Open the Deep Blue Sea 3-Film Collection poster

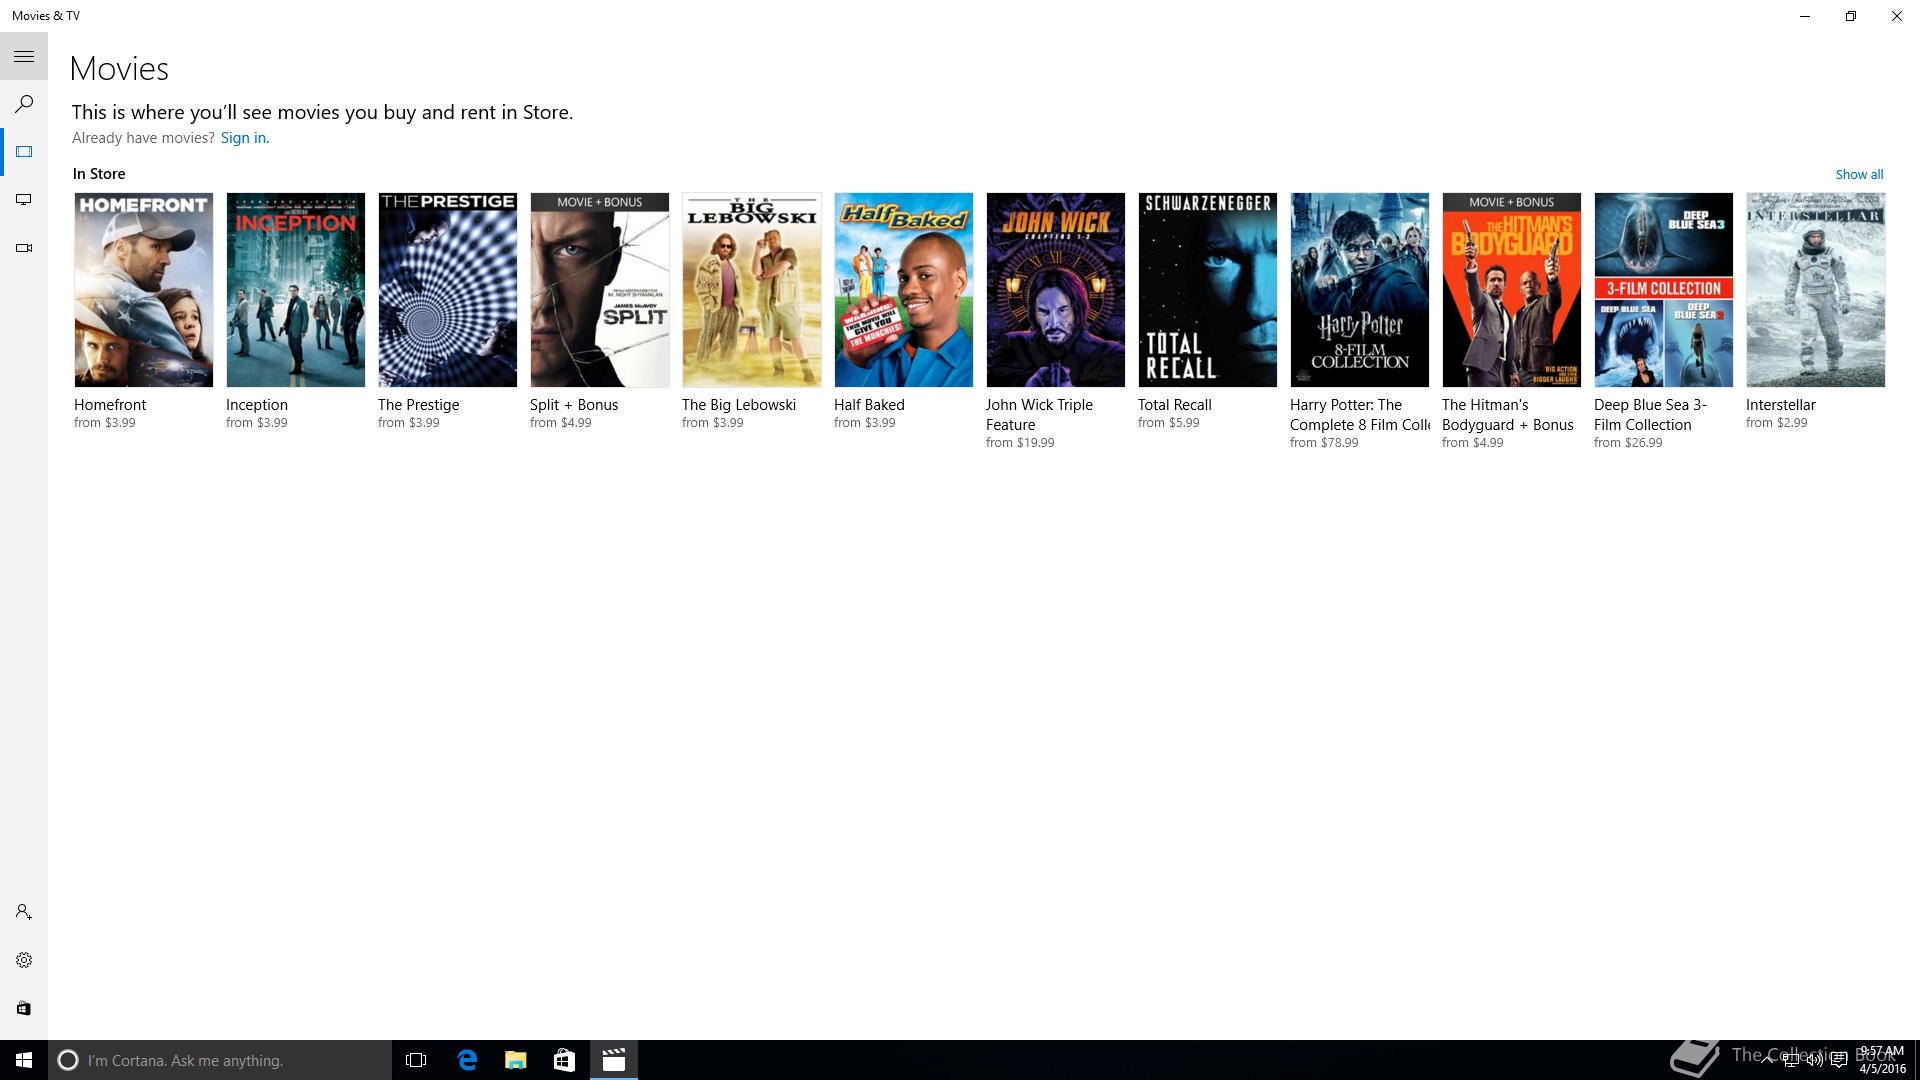pyautogui.click(x=1664, y=290)
